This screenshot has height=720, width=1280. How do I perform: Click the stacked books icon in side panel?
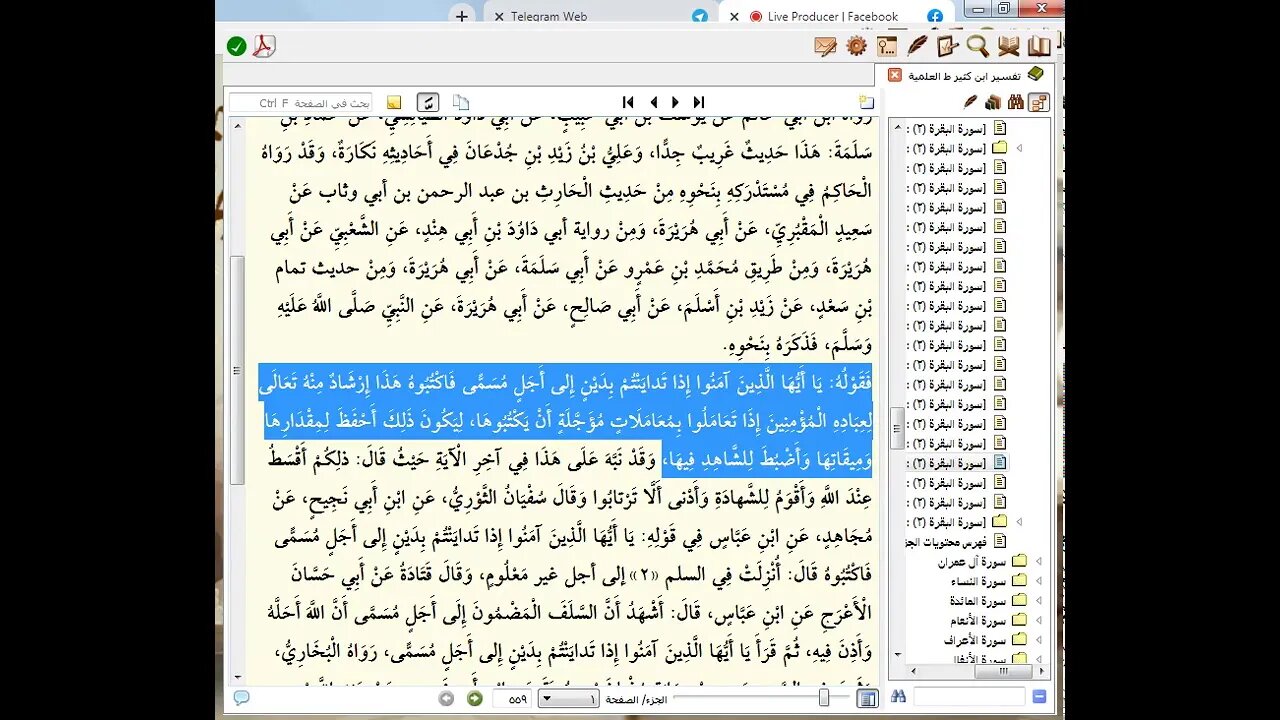click(x=992, y=102)
